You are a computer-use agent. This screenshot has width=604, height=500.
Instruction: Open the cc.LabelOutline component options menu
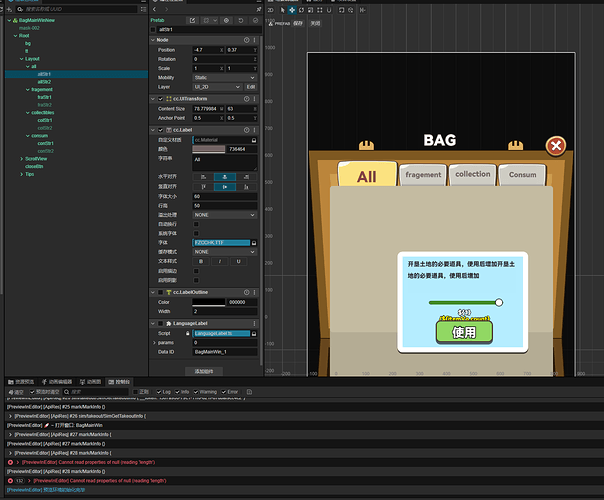(x=254, y=292)
